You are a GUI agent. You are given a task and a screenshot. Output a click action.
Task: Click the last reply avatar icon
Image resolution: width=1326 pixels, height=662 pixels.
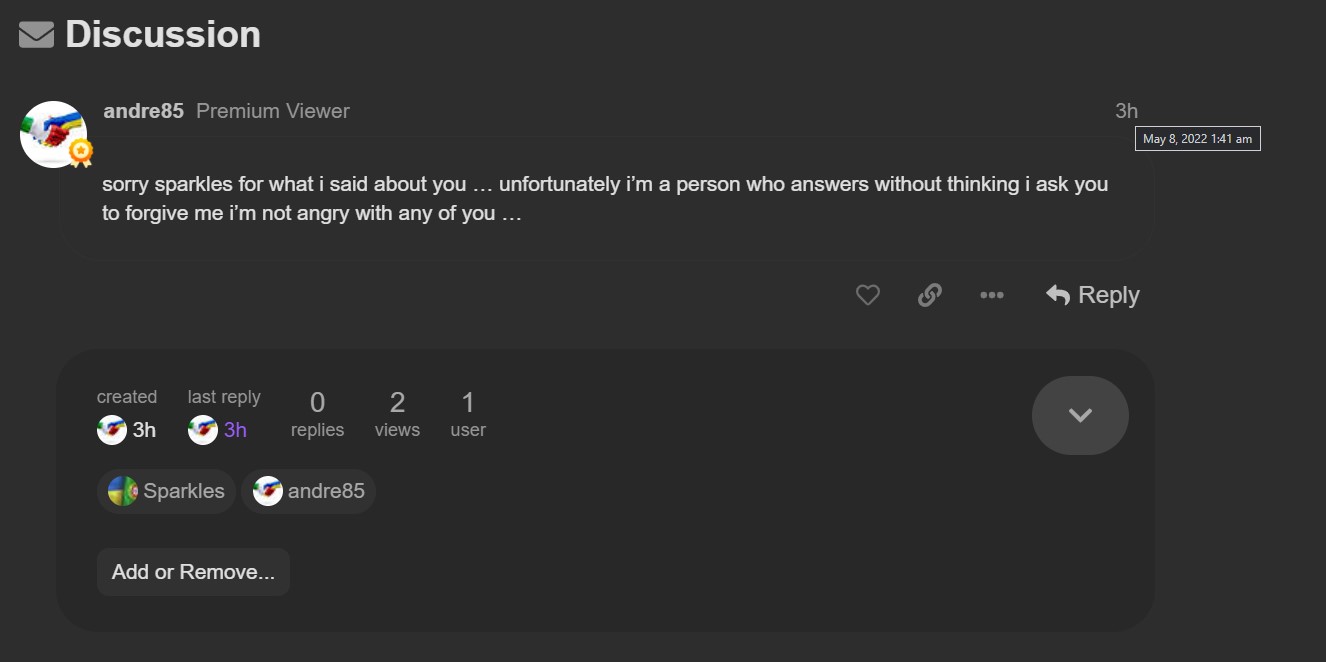pos(203,430)
